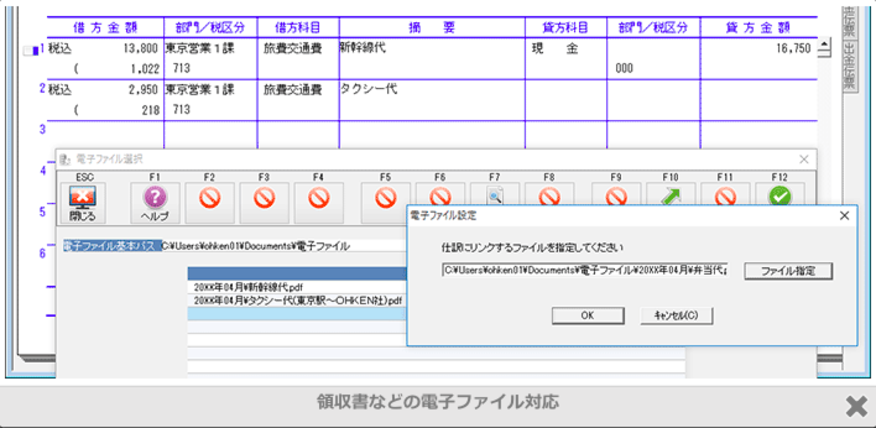Click the disabled F4 function key icon
This screenshot has width=876, height=428.
click(x=318, y=201)
